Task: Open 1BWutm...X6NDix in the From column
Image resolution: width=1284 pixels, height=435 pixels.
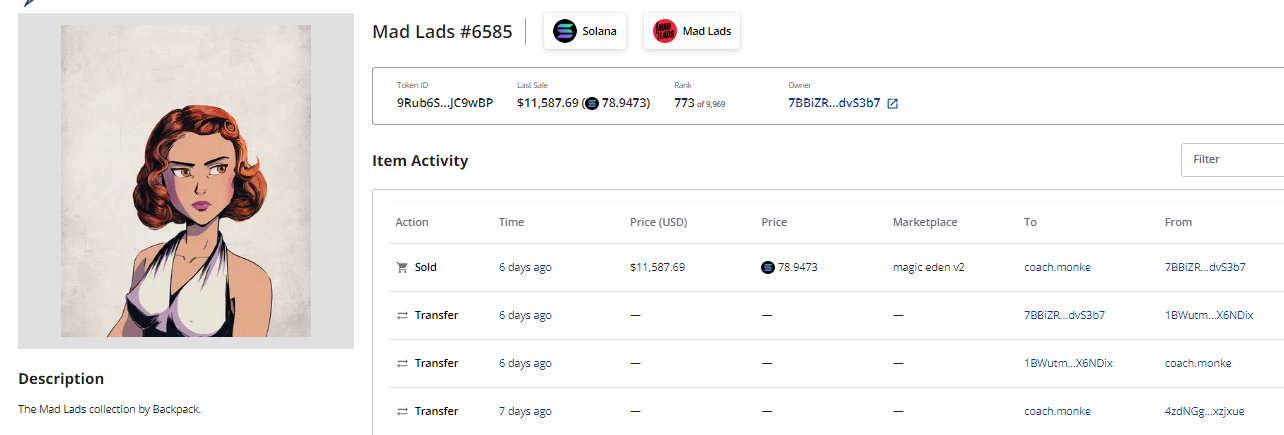Action: click(x=1209, y=315)
